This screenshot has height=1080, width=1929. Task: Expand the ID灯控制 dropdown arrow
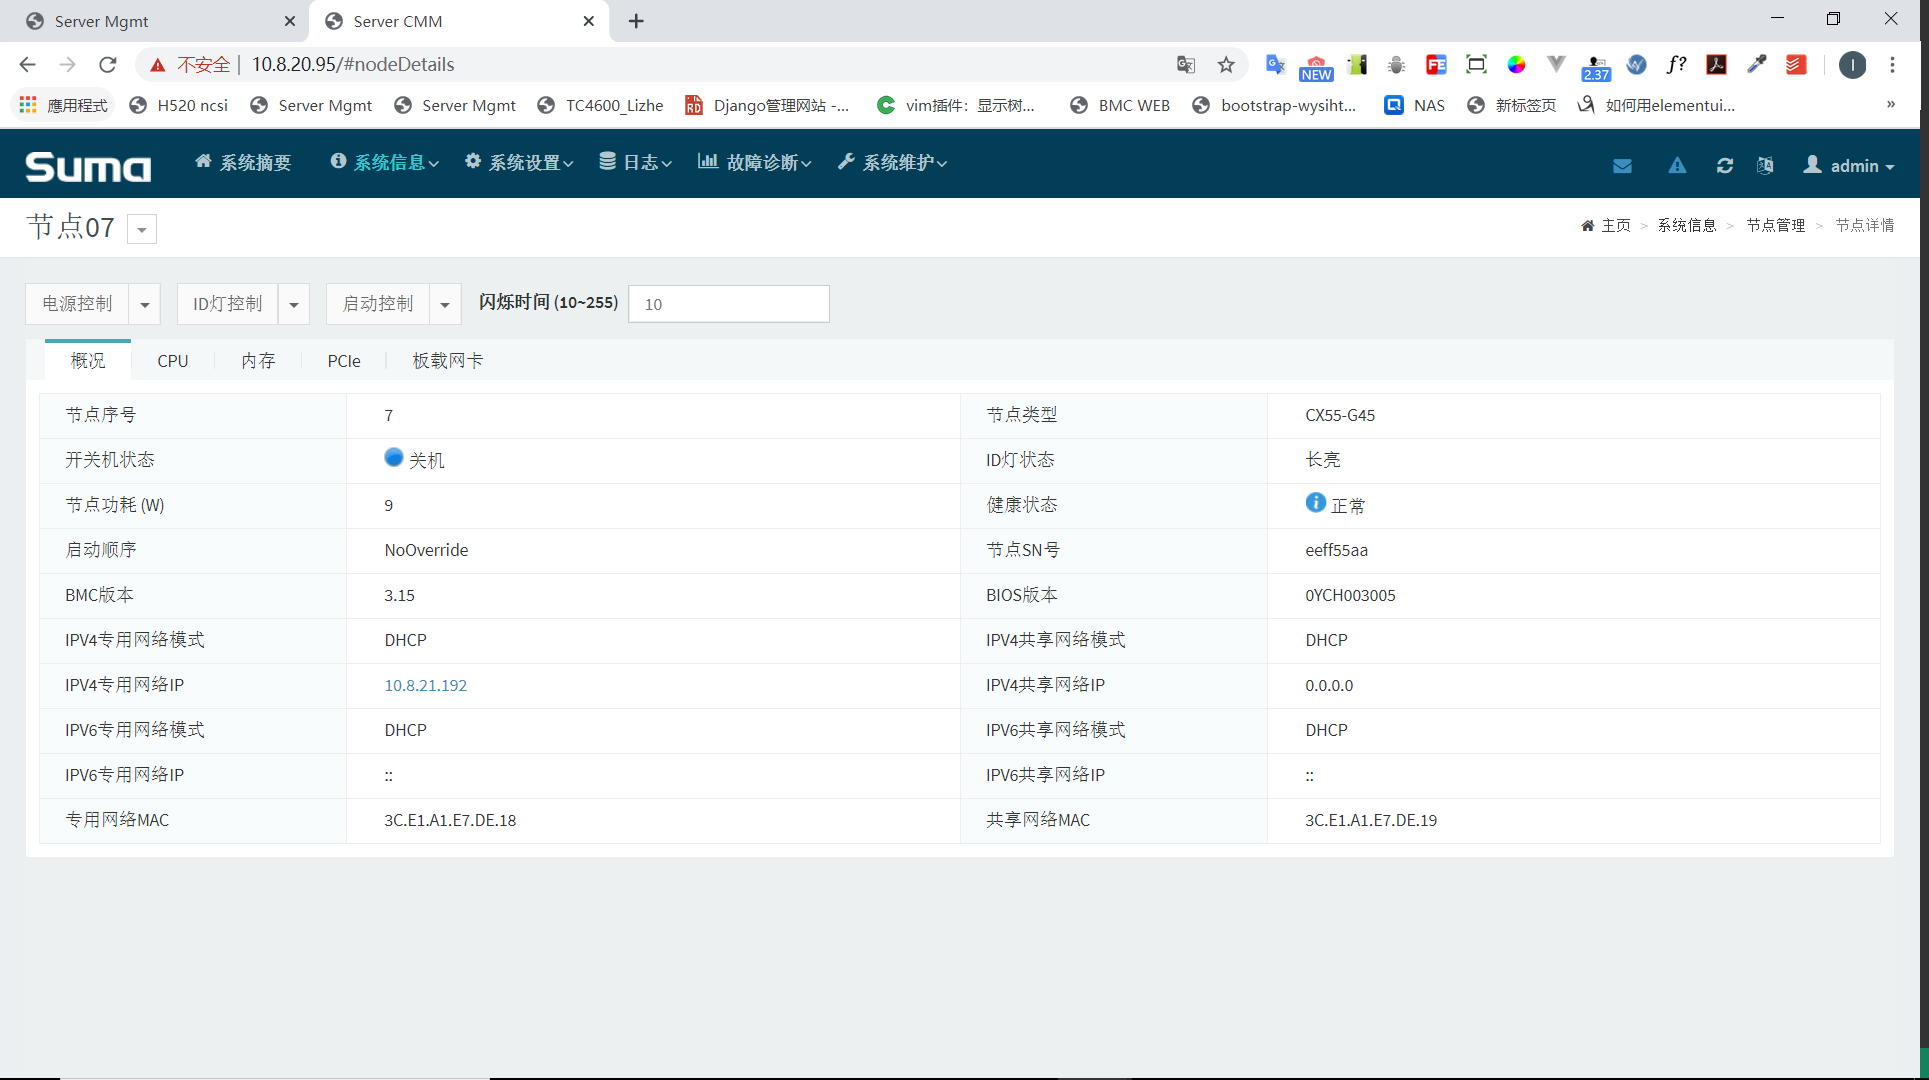coord(294,304)
